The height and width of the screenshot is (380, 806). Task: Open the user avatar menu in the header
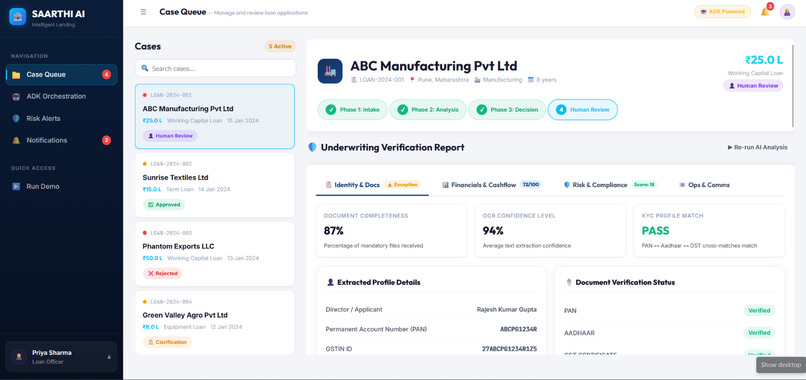(x=787, y=11)
